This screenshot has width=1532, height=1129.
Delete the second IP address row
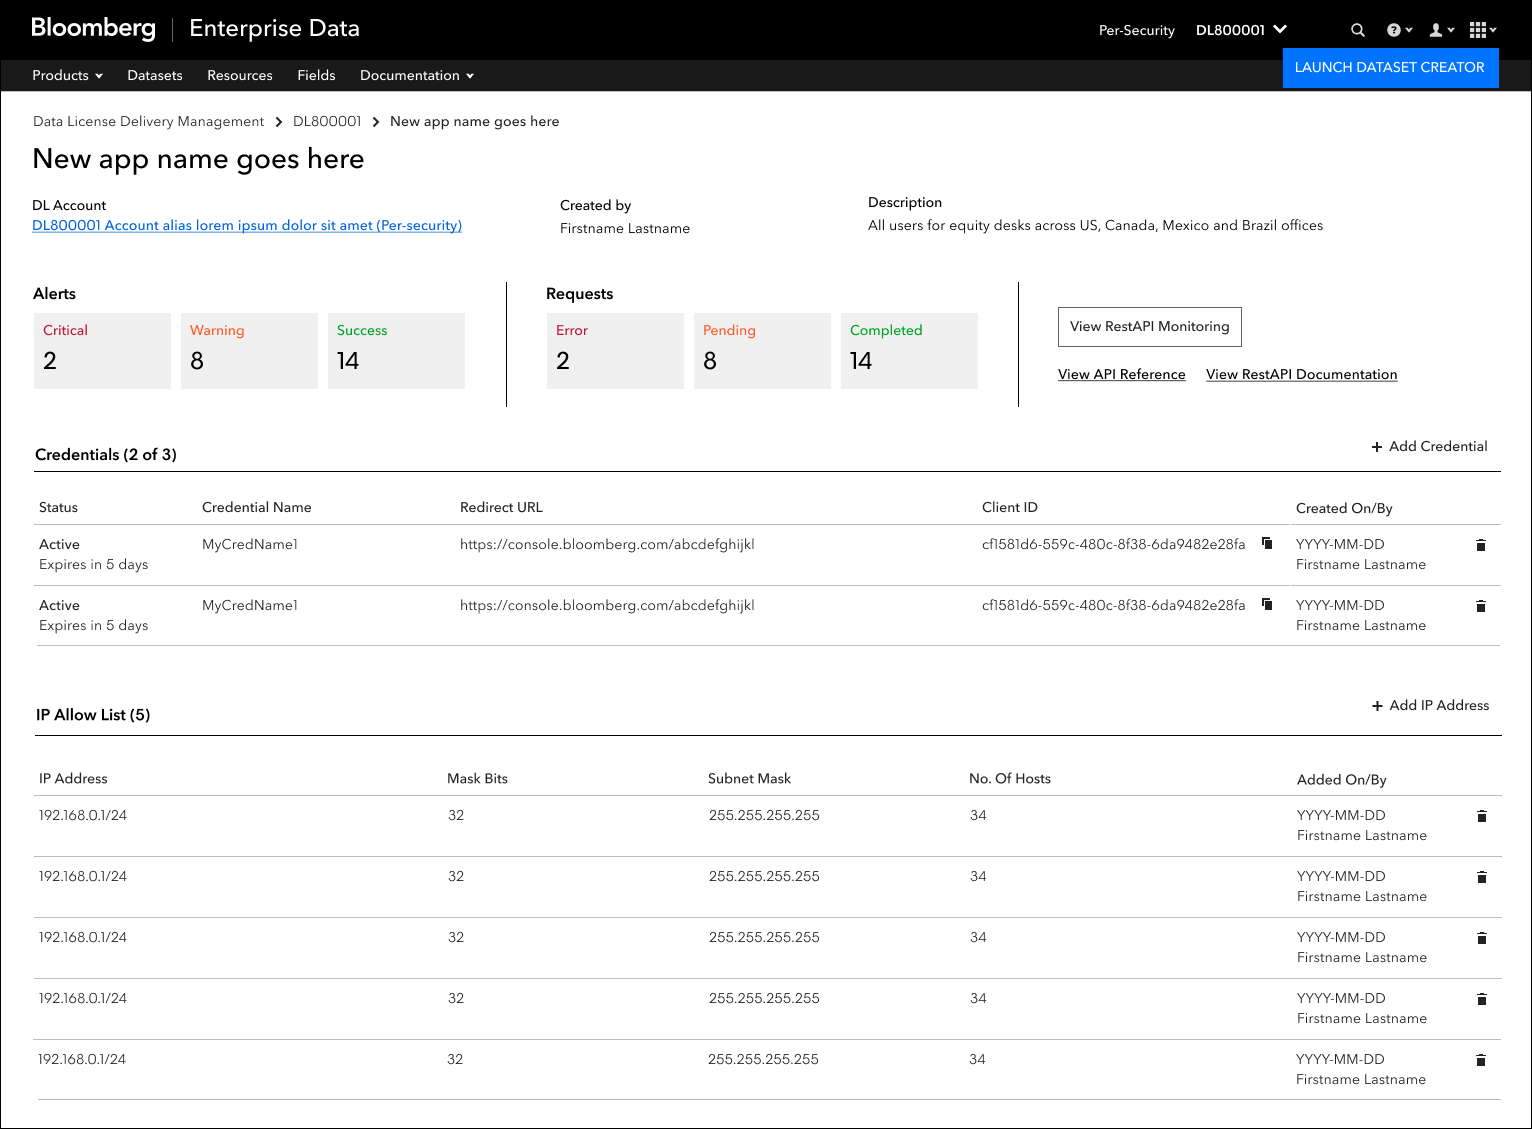1482,877
